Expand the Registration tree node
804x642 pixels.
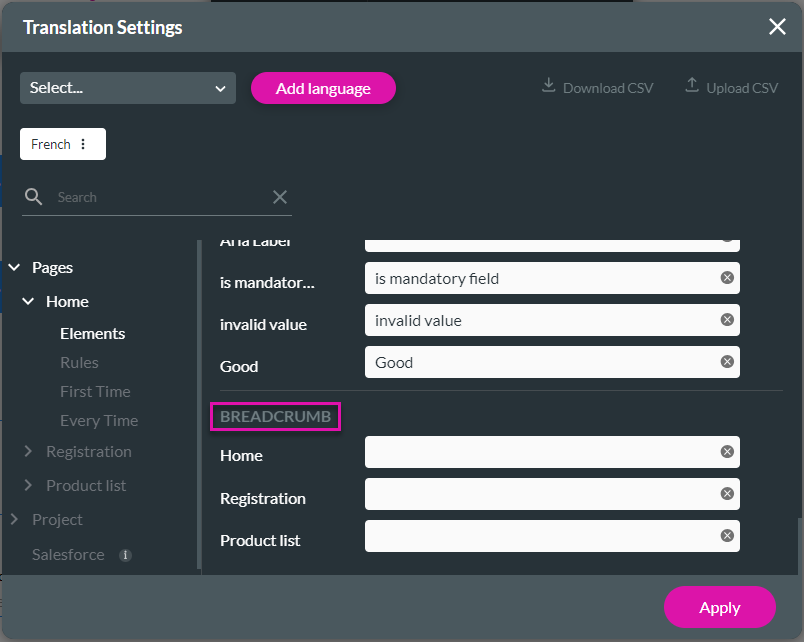(28, 452)
